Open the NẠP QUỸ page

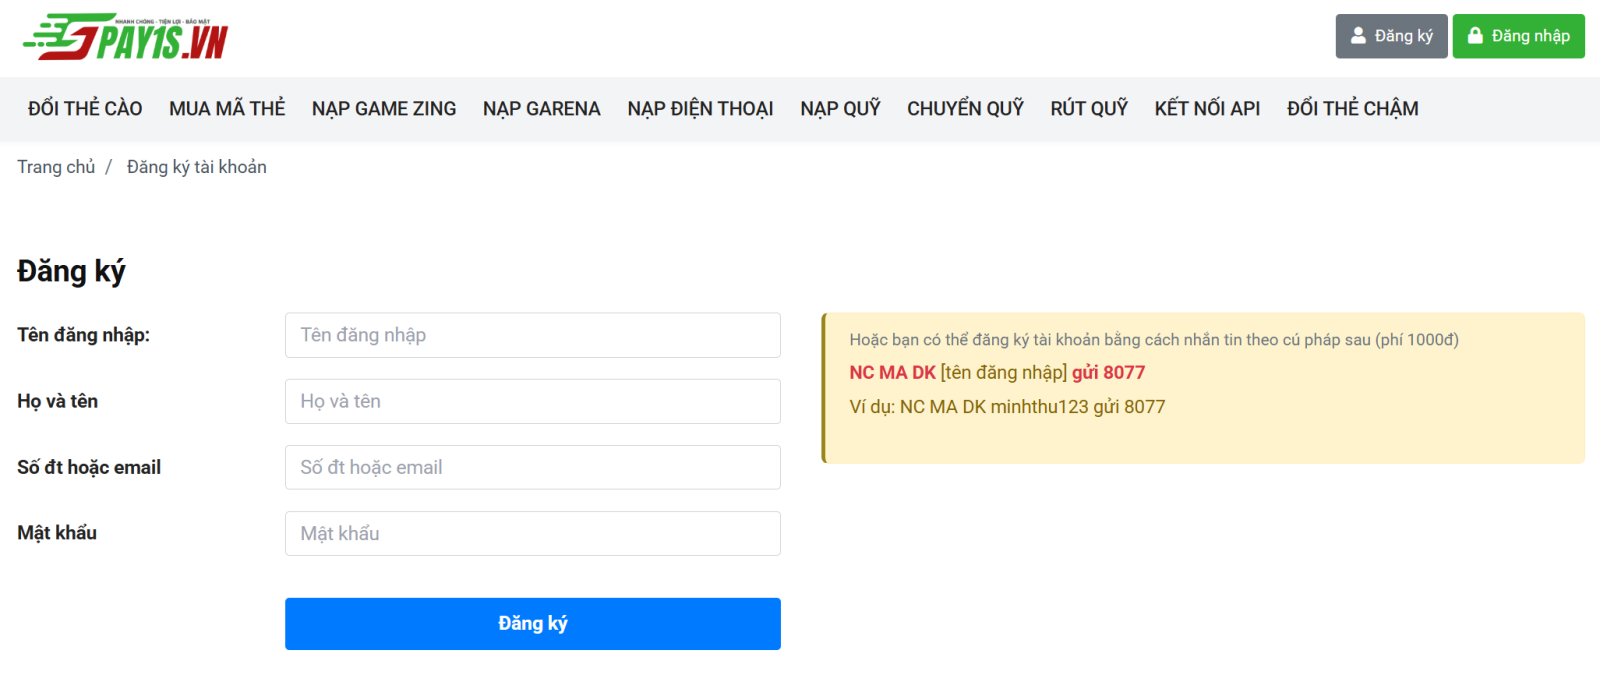point(840,109)
